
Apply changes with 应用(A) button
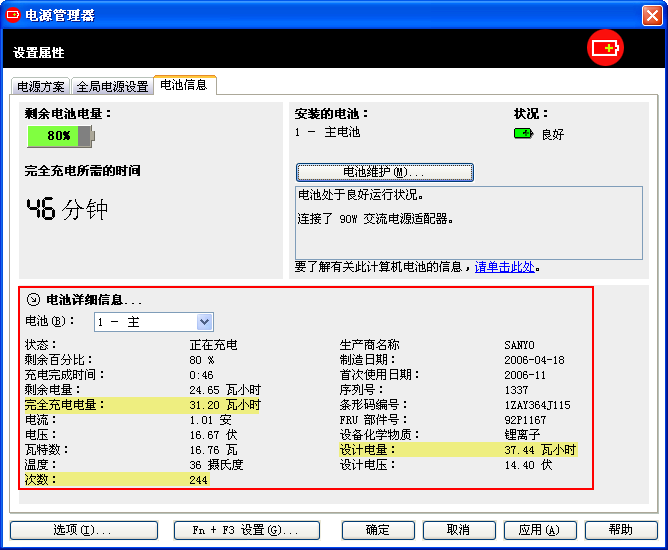pyautogui.click(x=540, y=530)
